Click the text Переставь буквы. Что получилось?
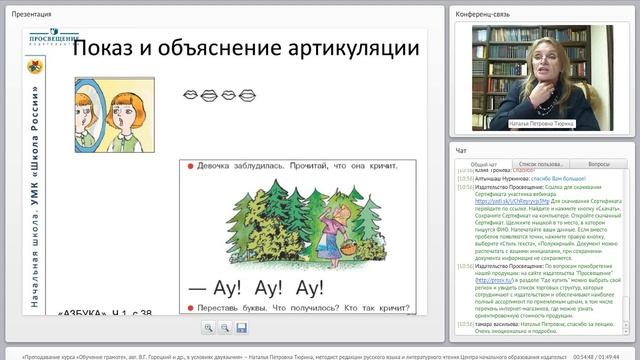 [268, 308]
